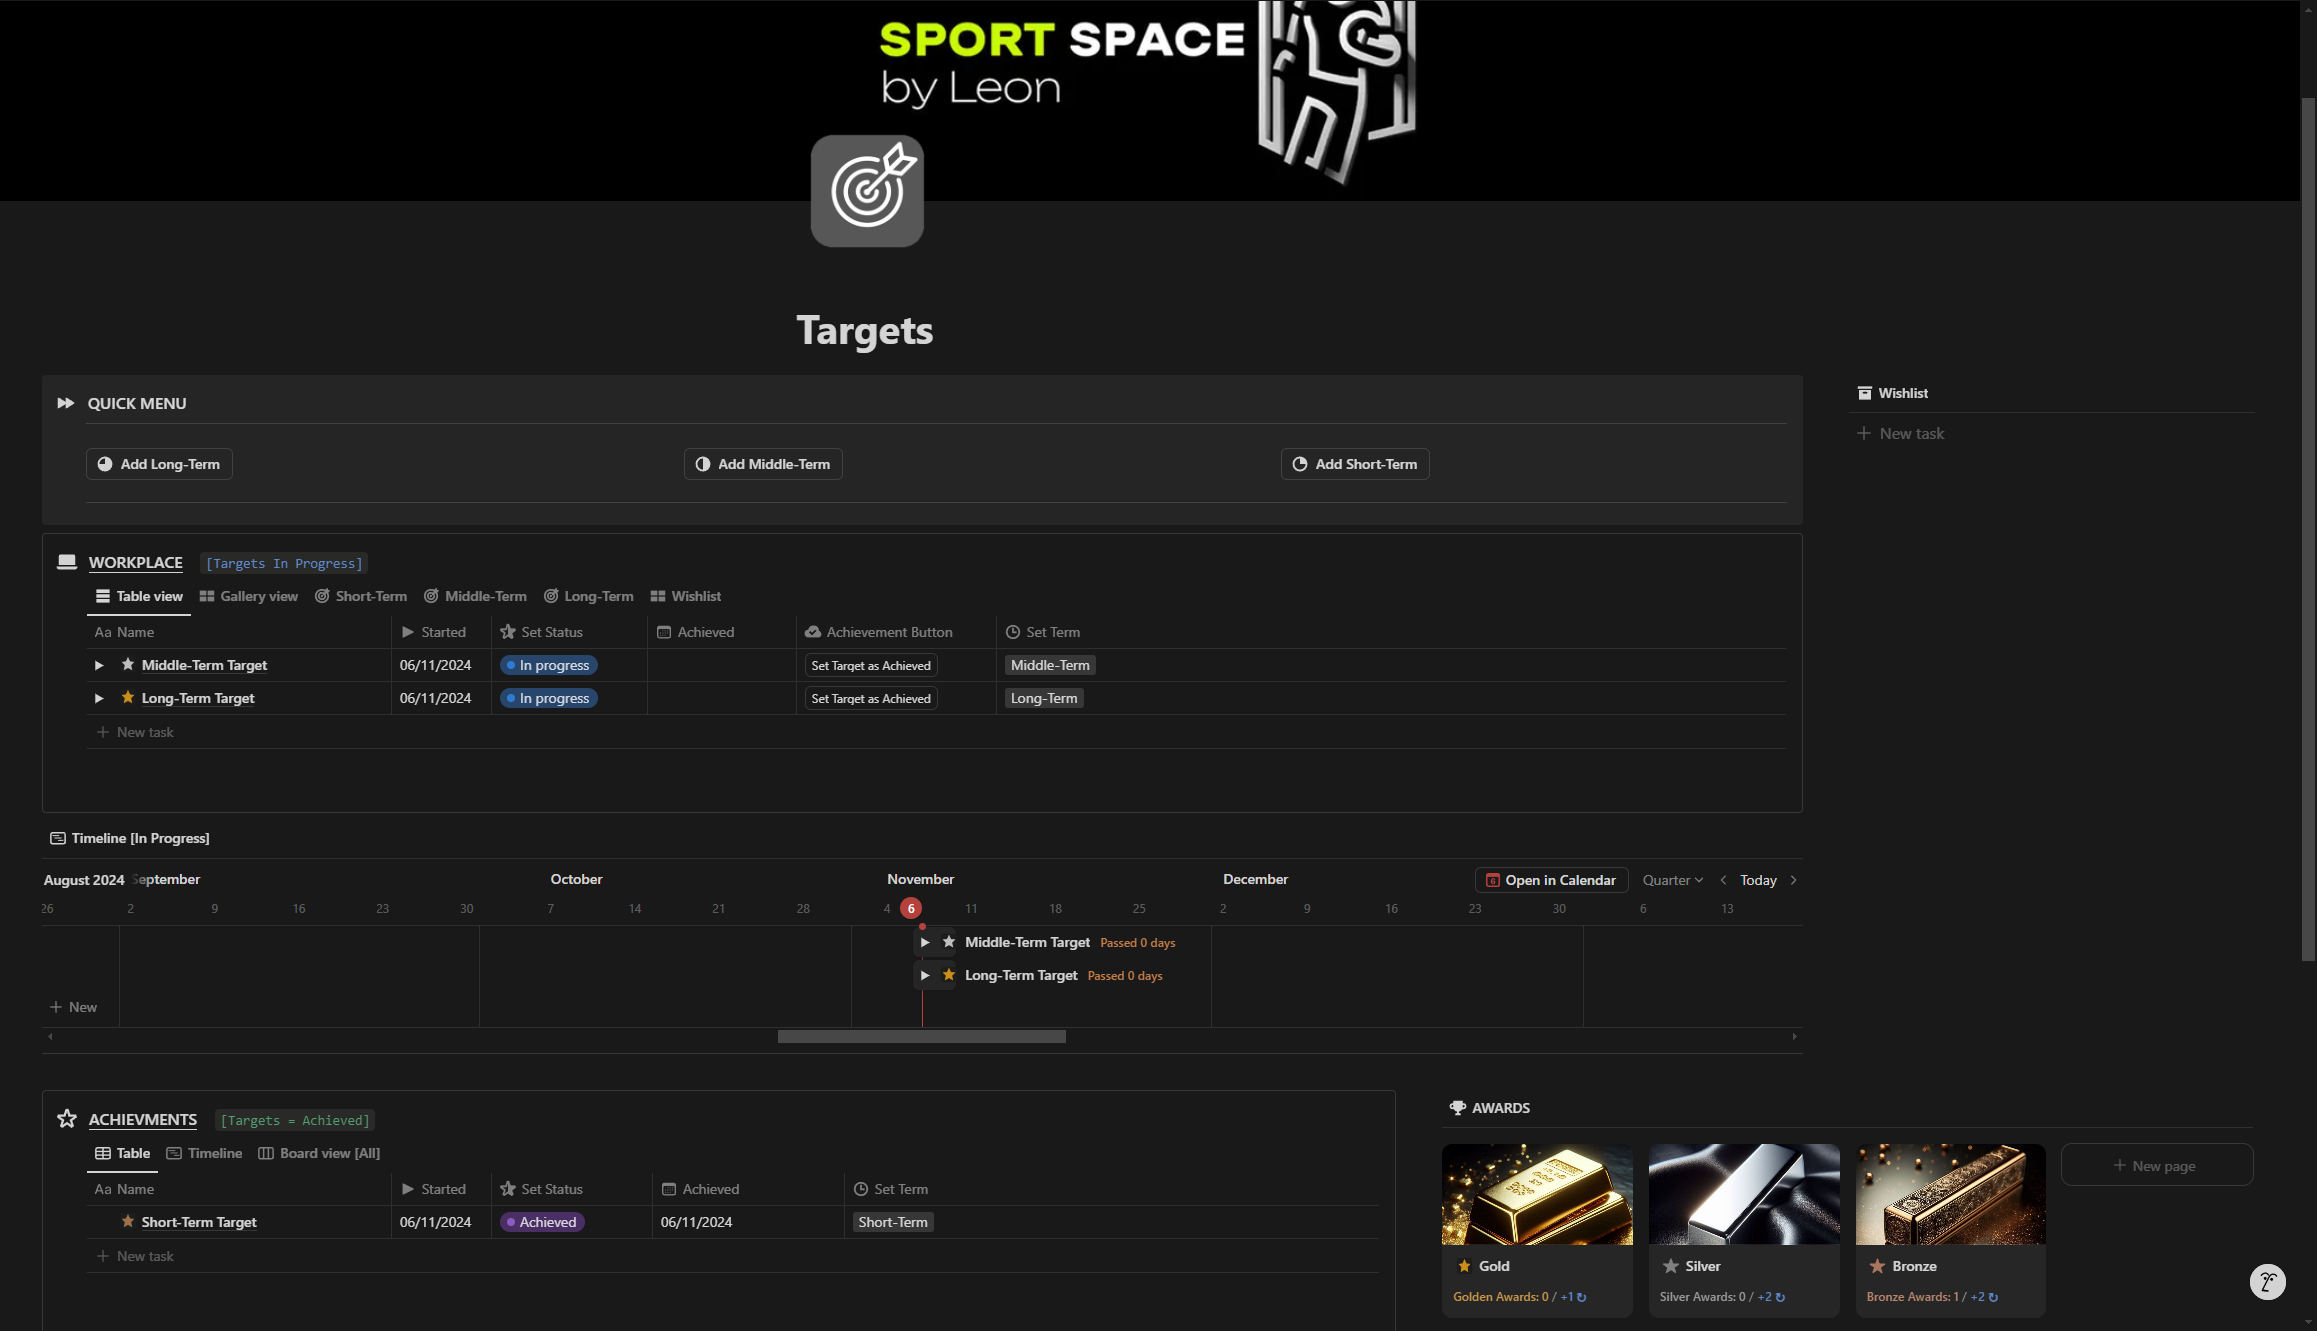This screenshot has width=2317, height=1331.
Task: Click the Silver award refresh icon
Action: [1780, 1297]
